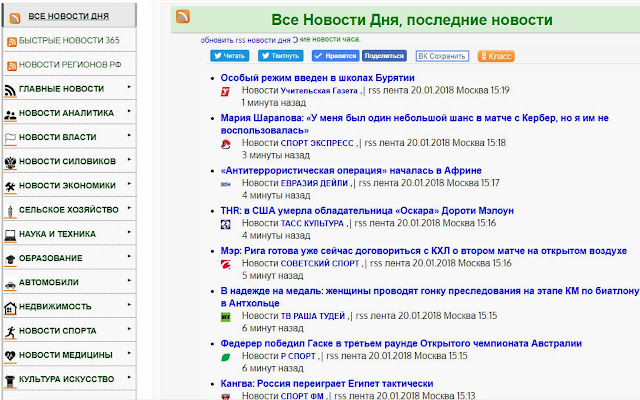The height and width of the screenshot is (400, 640).
Task: Click the ВК Сохранить button
Action: tap(442, 56)
